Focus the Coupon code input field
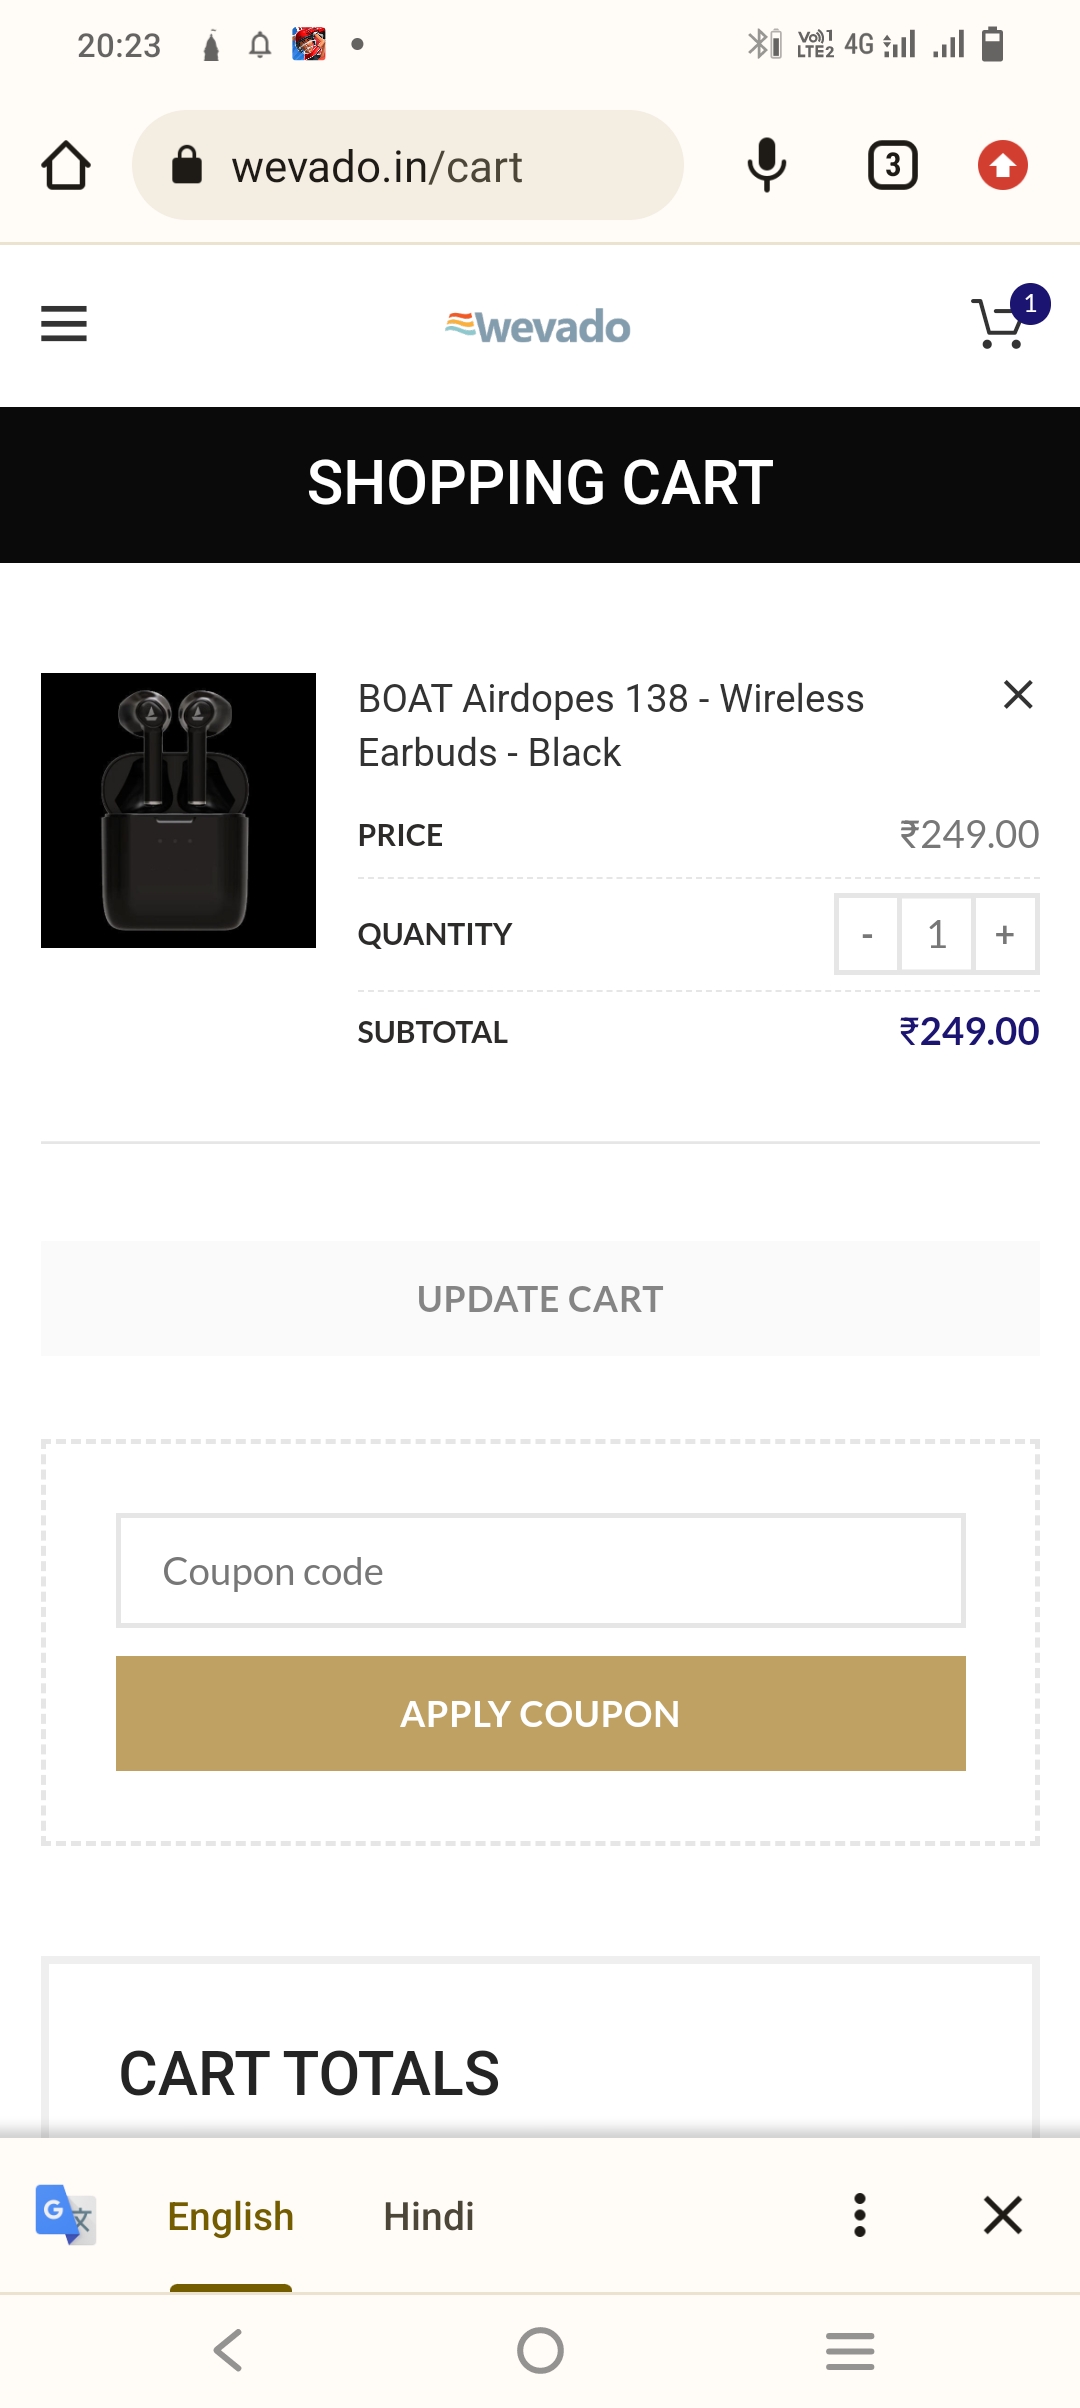1080x2408 pixels. tap(540, 1571)
